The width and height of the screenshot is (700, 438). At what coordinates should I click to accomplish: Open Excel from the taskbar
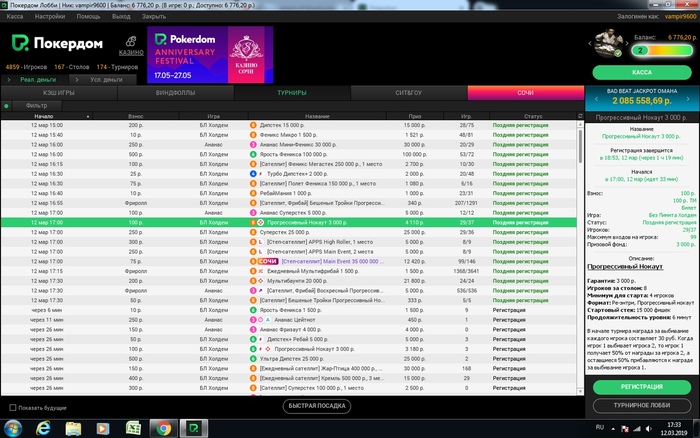133,429
